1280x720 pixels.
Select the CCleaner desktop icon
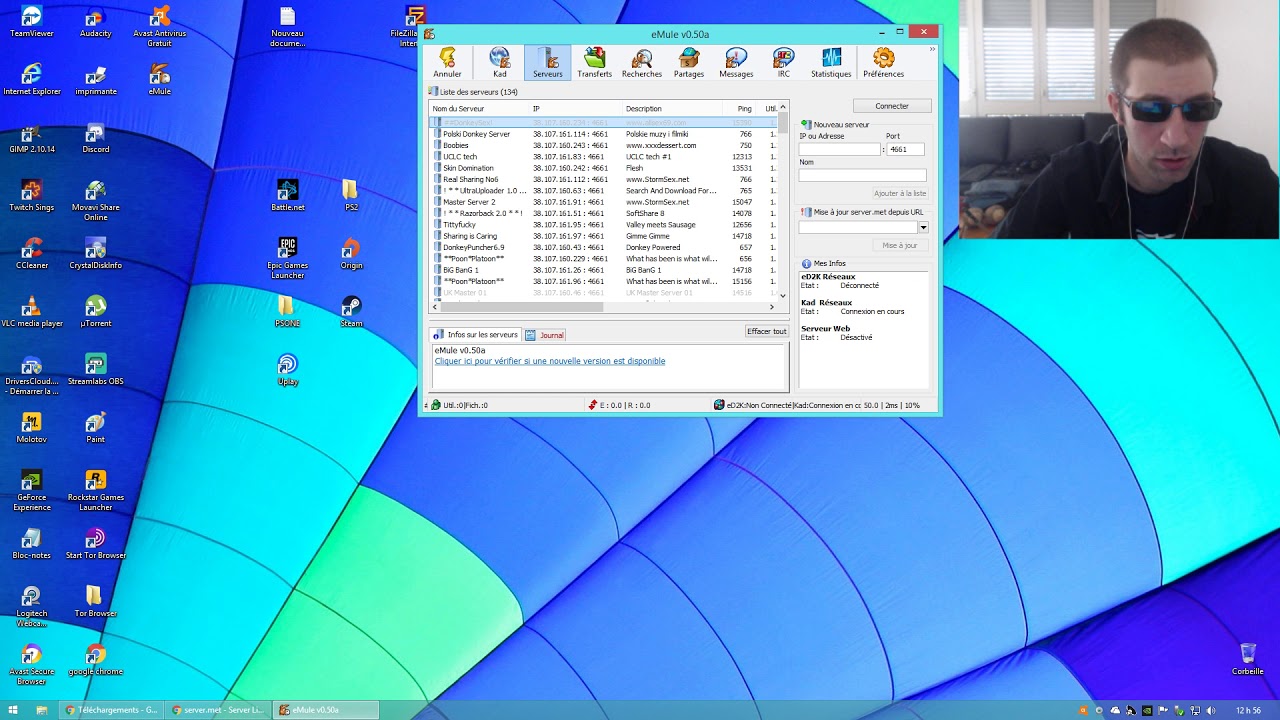(x=32, y=254)
